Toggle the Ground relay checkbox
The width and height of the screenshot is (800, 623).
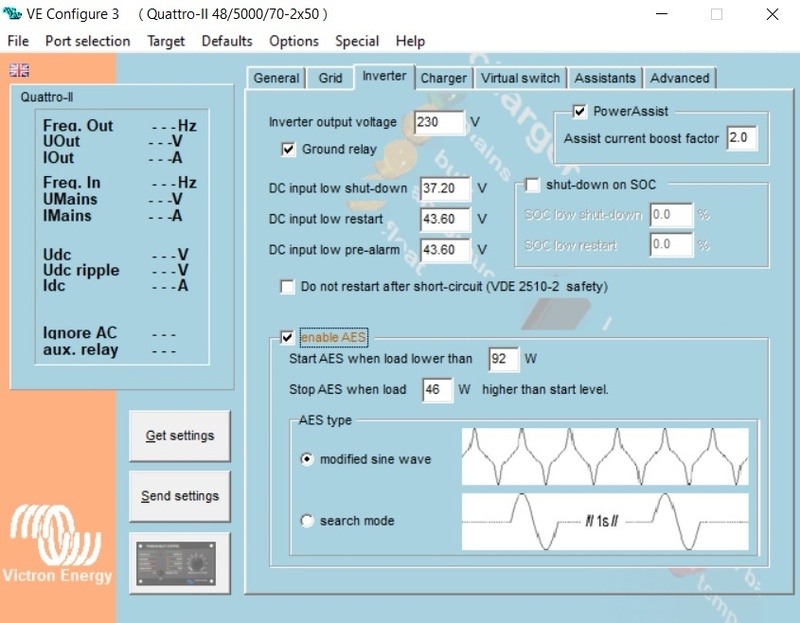[288, 149]
